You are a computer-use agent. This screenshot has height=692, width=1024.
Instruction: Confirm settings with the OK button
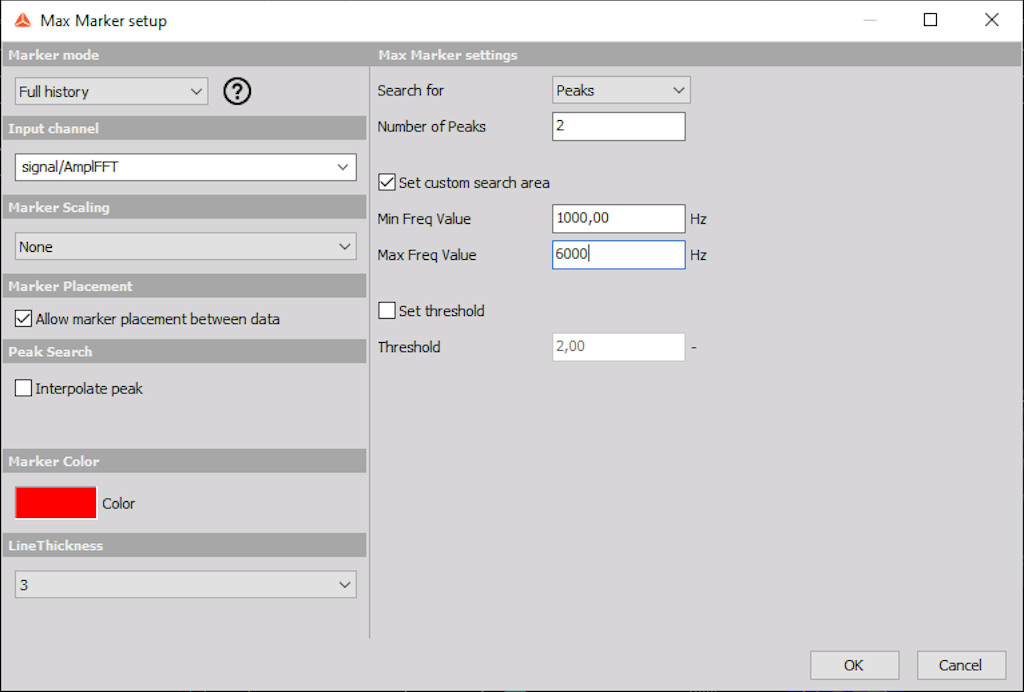[x=854, y=665]
